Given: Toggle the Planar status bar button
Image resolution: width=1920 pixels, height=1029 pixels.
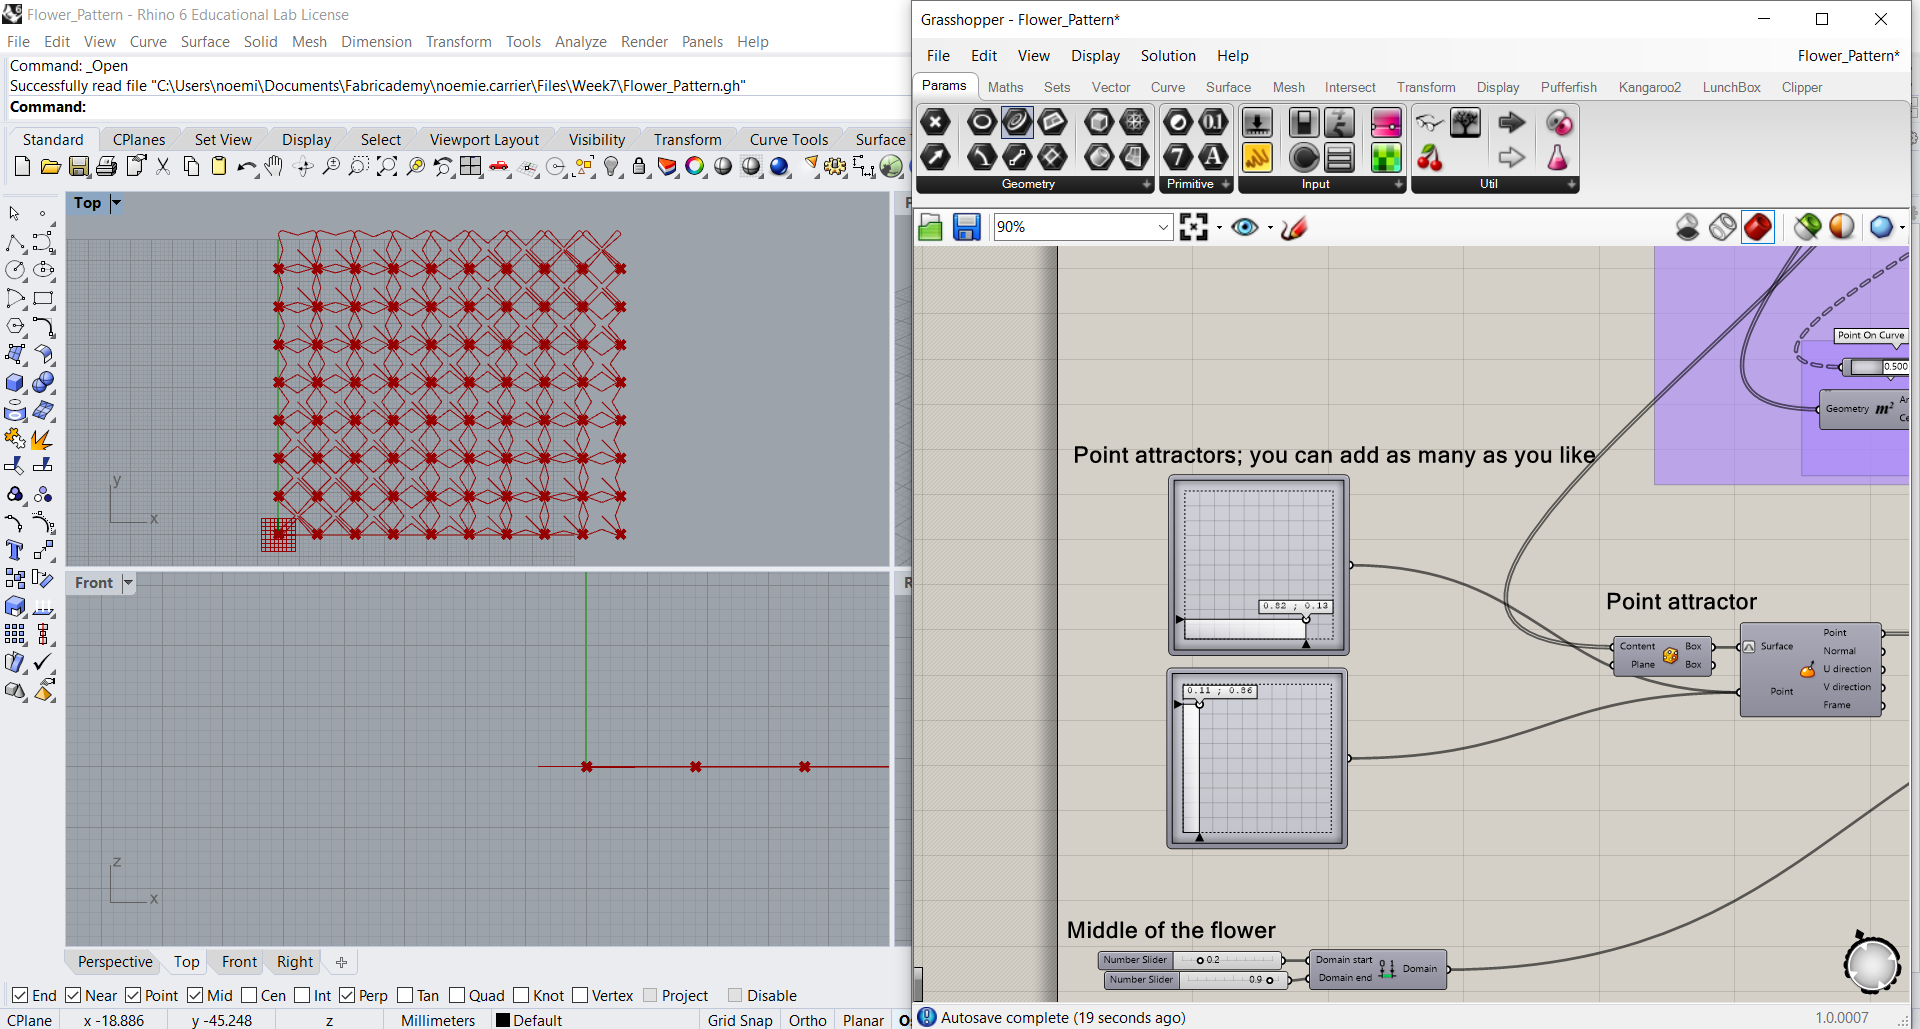Looking at the screenshot, I should click(x=863, y=1020).
